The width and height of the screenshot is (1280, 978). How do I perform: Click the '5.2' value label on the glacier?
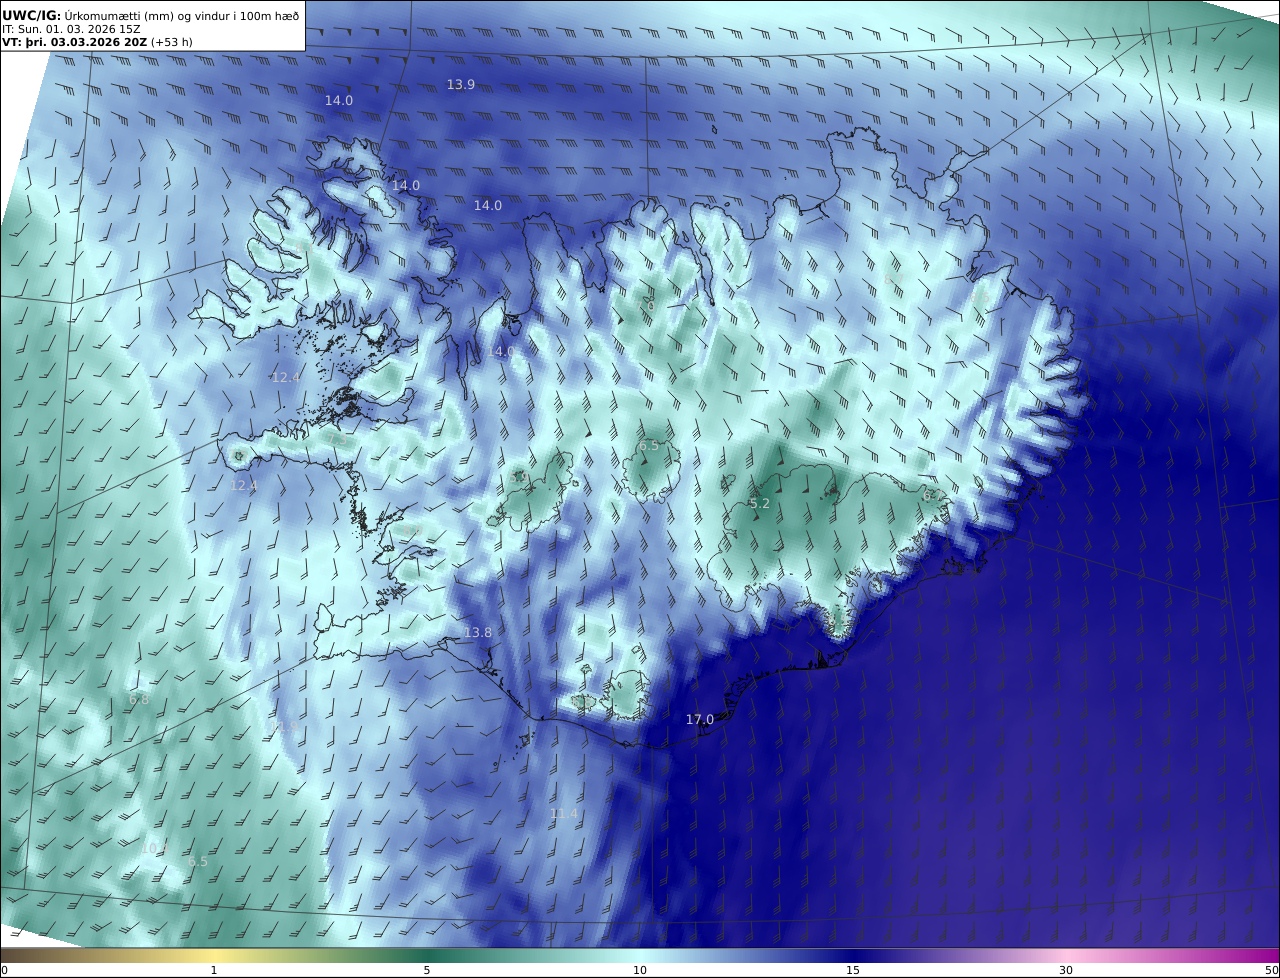[760, 504]
